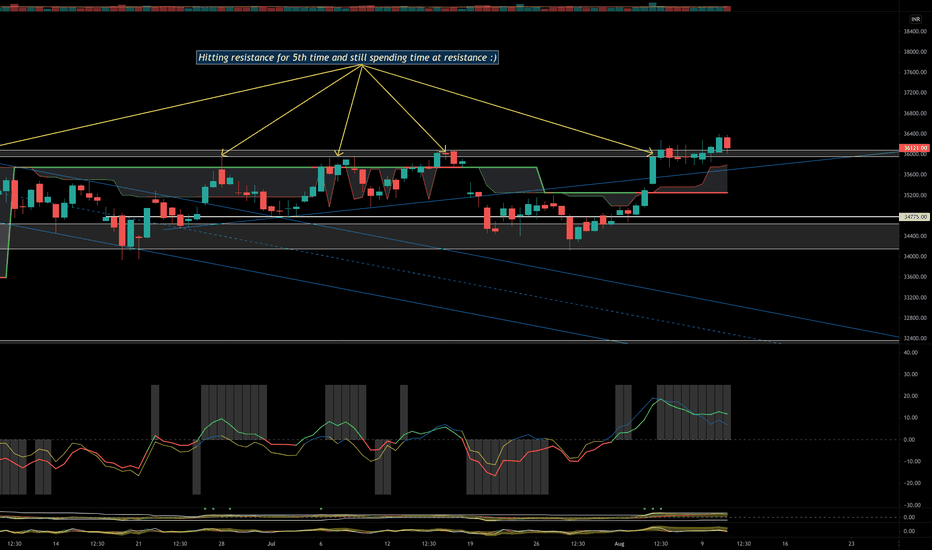Select the red 36121.00 current price label
The image size is (932, 550).
pyautogui.click(x=914, y=148)
